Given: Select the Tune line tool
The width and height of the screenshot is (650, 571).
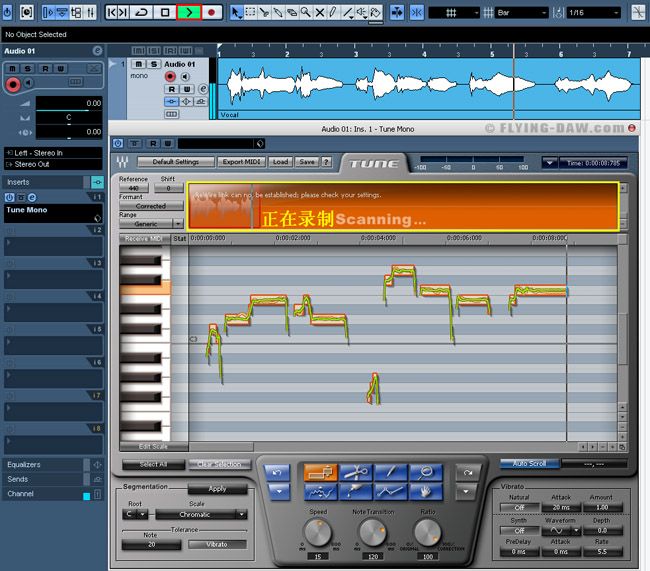Looking at the screenshot, I should (x=390, y=492).
